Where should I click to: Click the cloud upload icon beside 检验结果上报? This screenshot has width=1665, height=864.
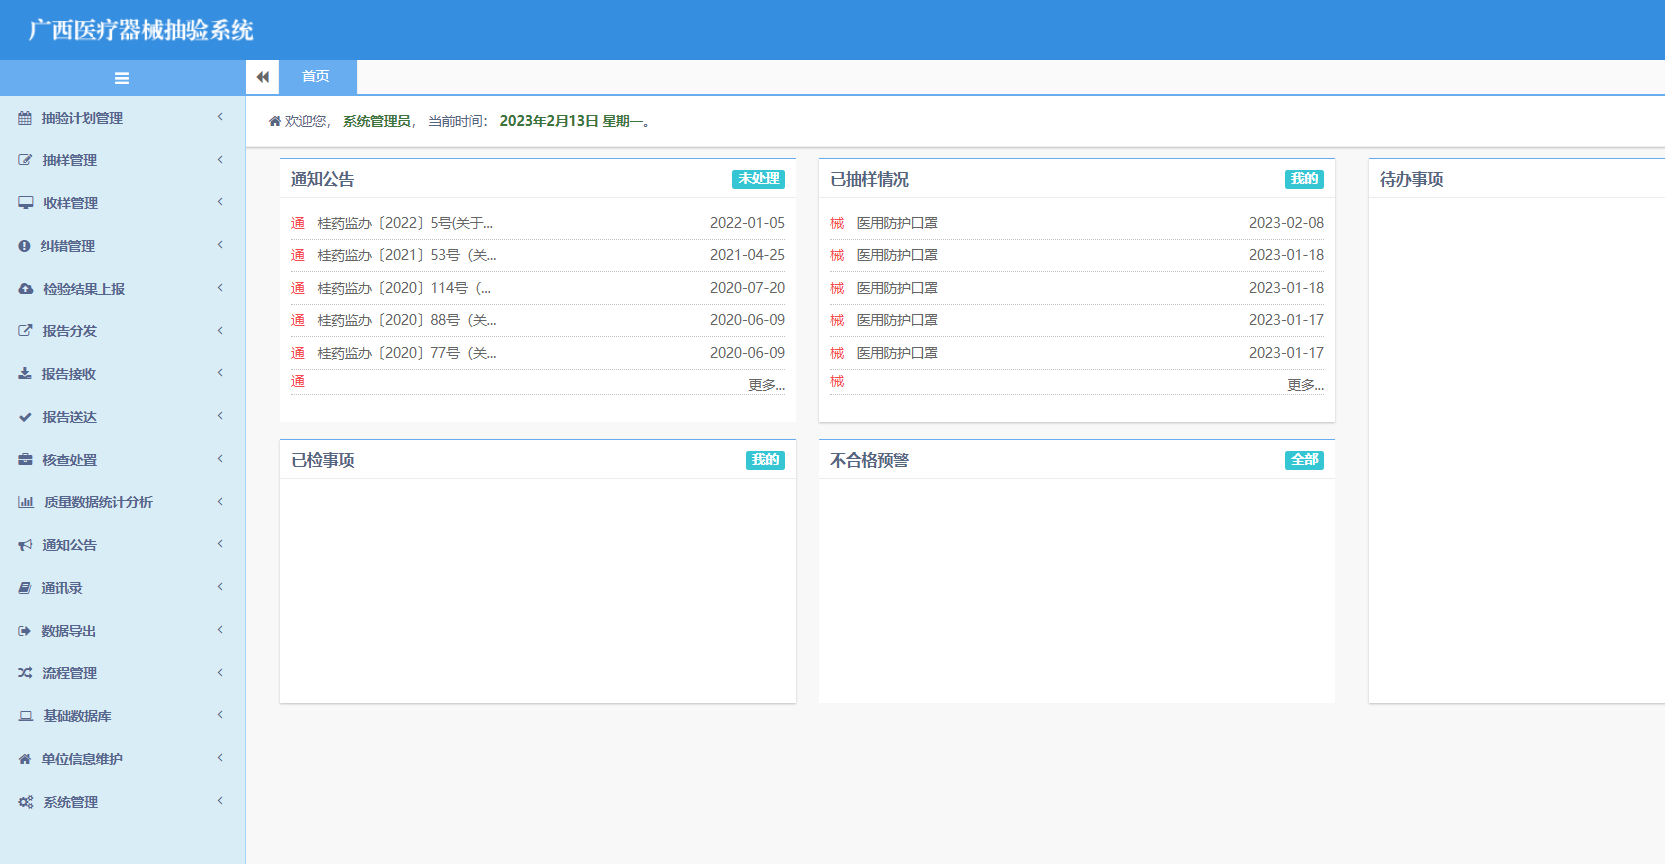coord(26,289)
